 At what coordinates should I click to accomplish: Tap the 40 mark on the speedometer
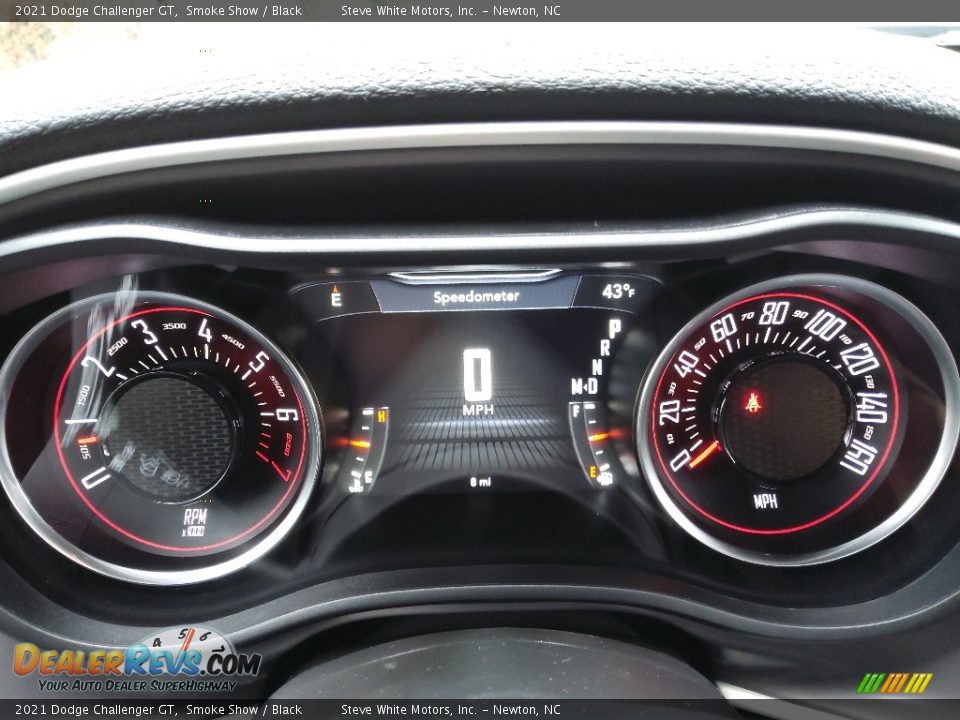(686, 365)
